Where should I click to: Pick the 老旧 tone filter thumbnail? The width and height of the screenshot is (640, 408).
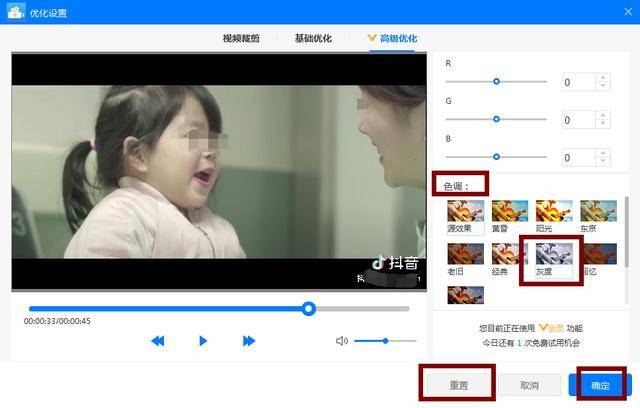(466, 254)
